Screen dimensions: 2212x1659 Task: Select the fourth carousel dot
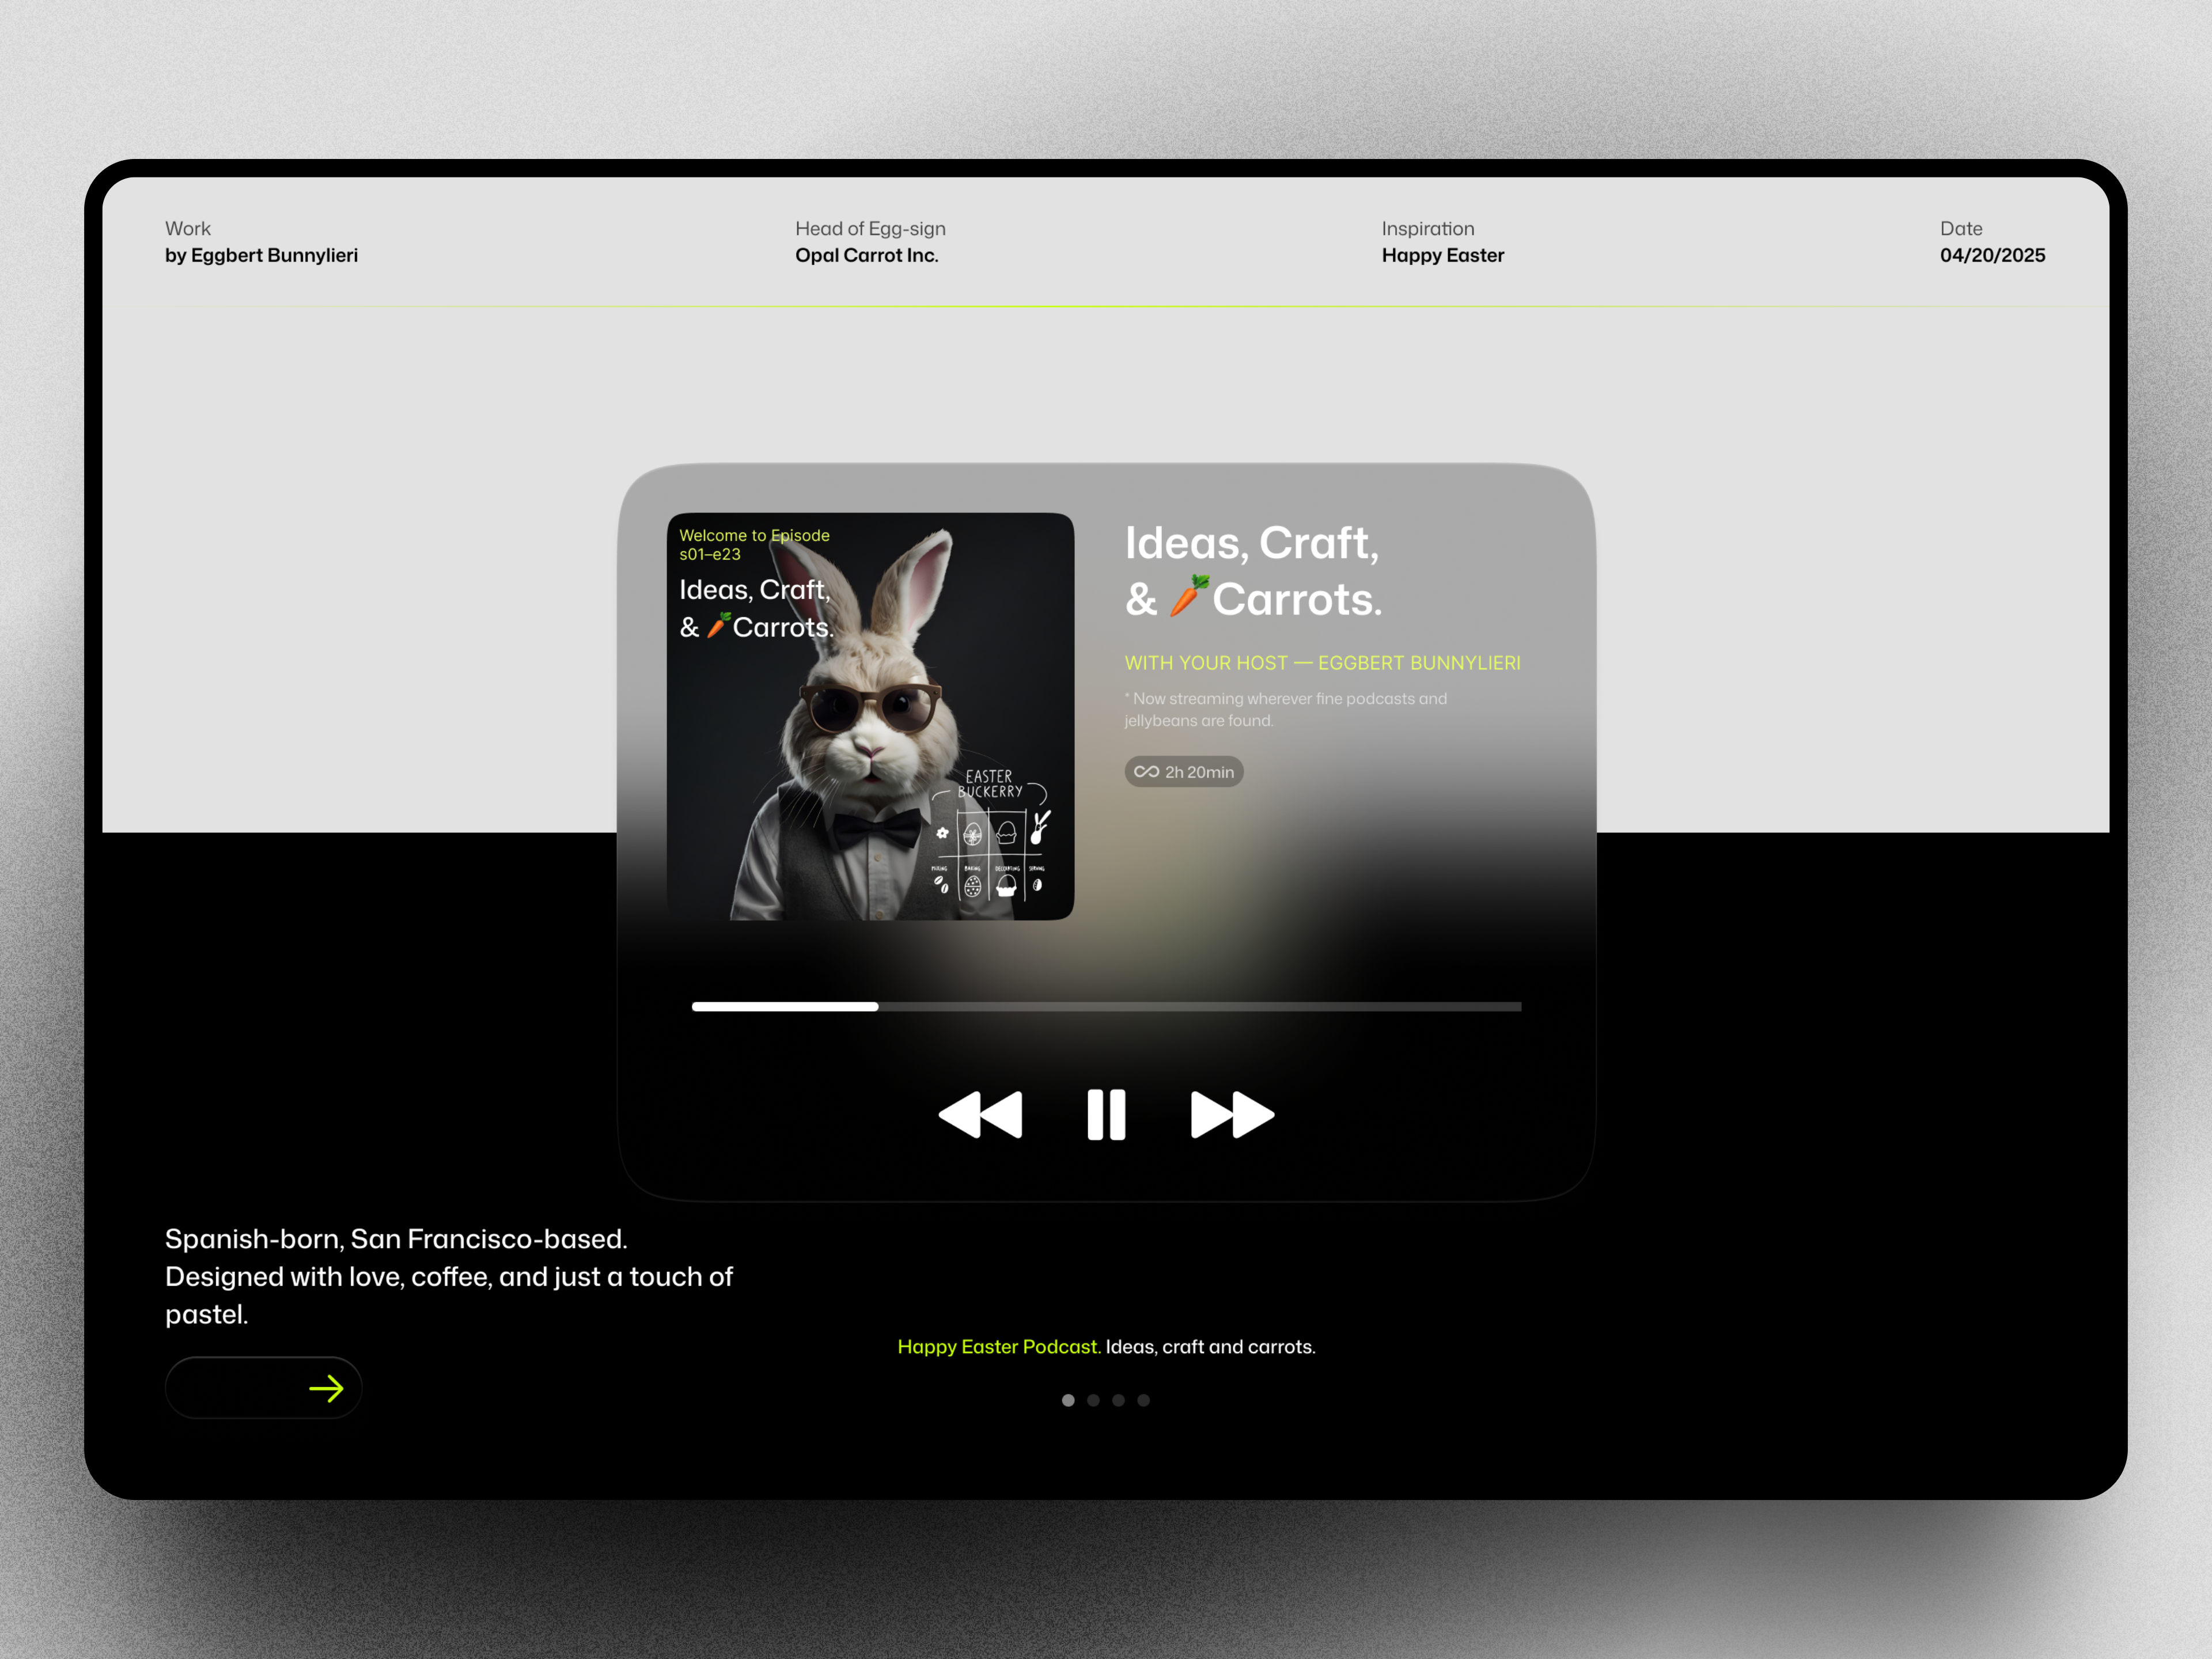(1145, 1400)
